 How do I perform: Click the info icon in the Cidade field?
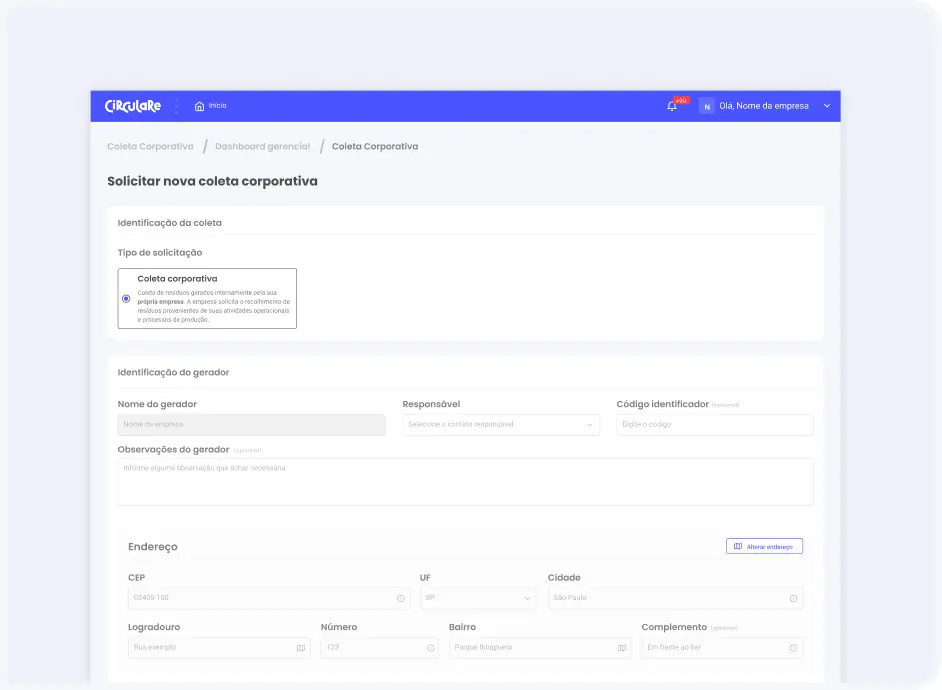point(793,599)
